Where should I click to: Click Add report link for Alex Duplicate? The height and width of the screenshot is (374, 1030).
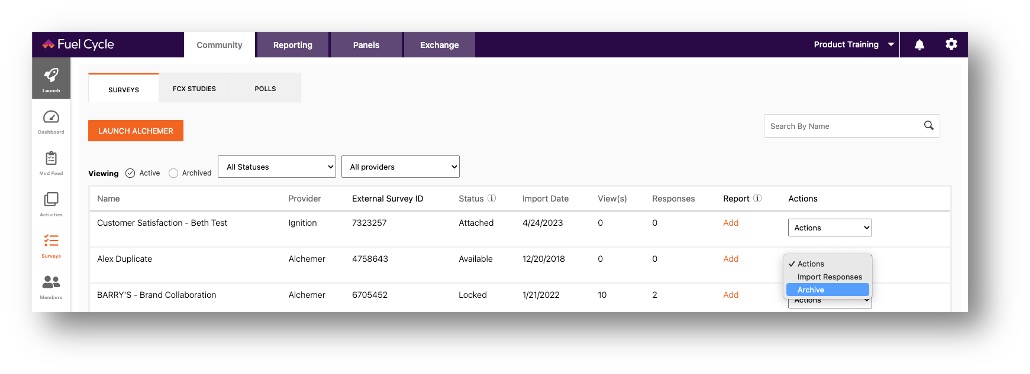pyautogui.click(x=730, y=259)
